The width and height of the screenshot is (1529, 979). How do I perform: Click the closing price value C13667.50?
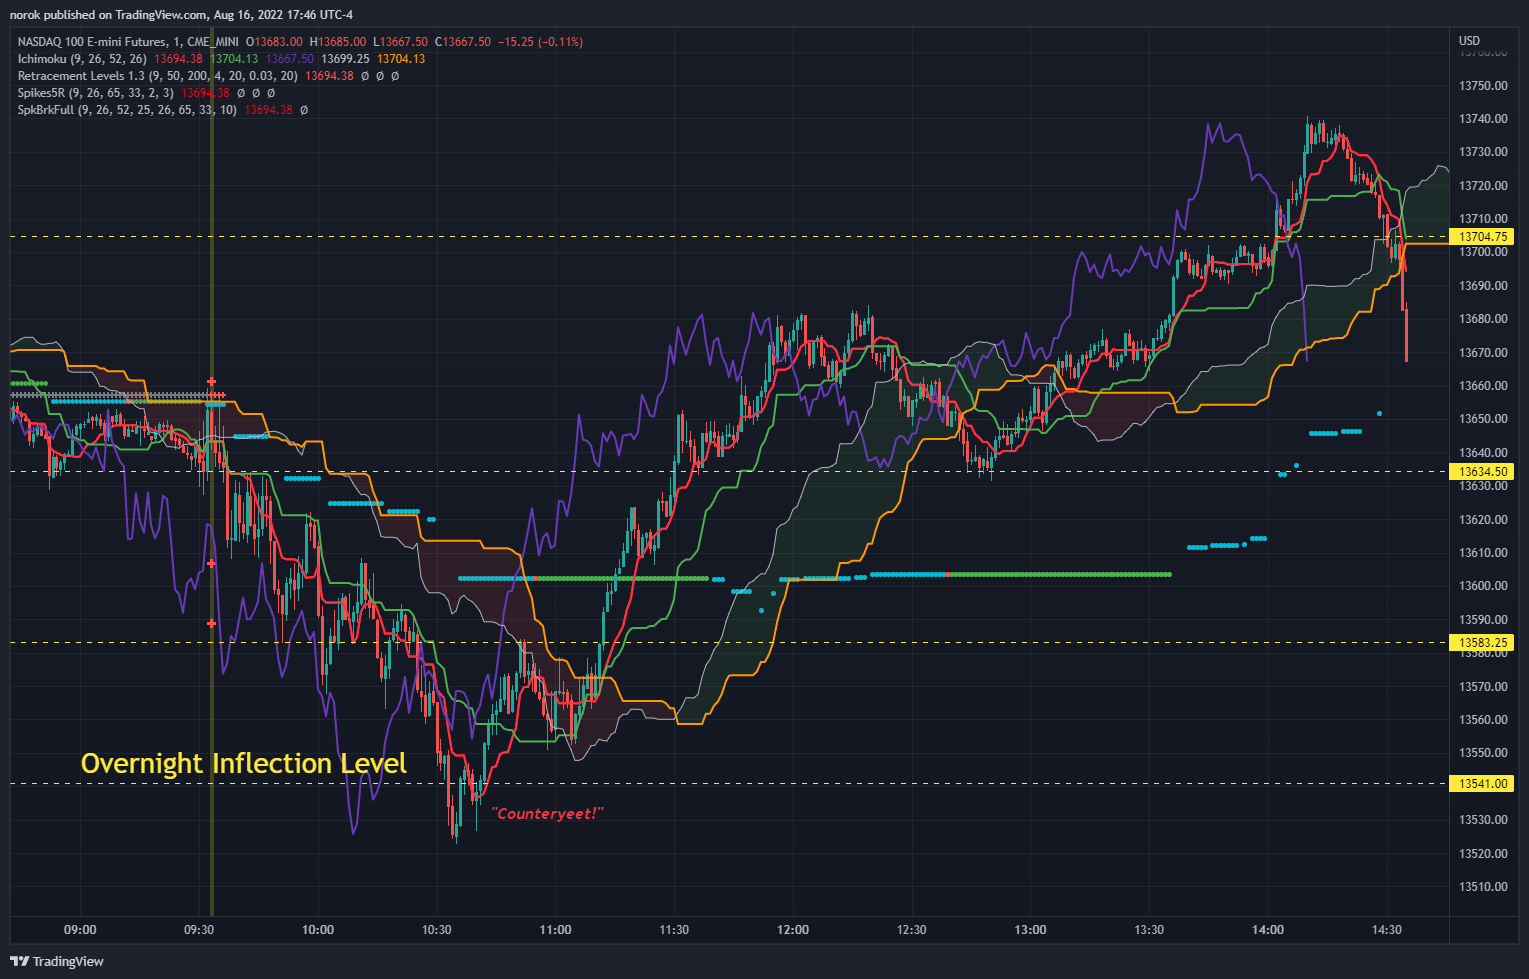point(463,42)
